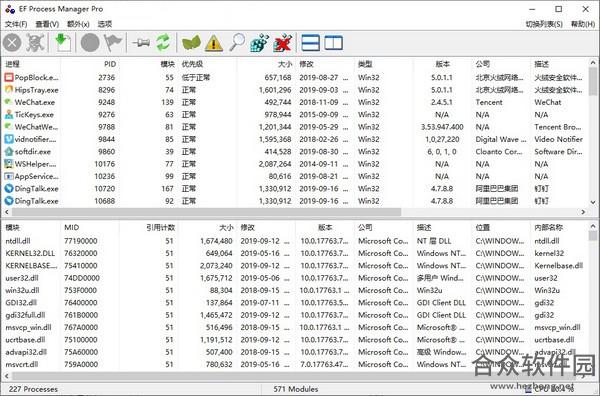The width and height of the screenshot is (600, 396).
Task: Sort processes by 进程 name column header
Action: 12,64
